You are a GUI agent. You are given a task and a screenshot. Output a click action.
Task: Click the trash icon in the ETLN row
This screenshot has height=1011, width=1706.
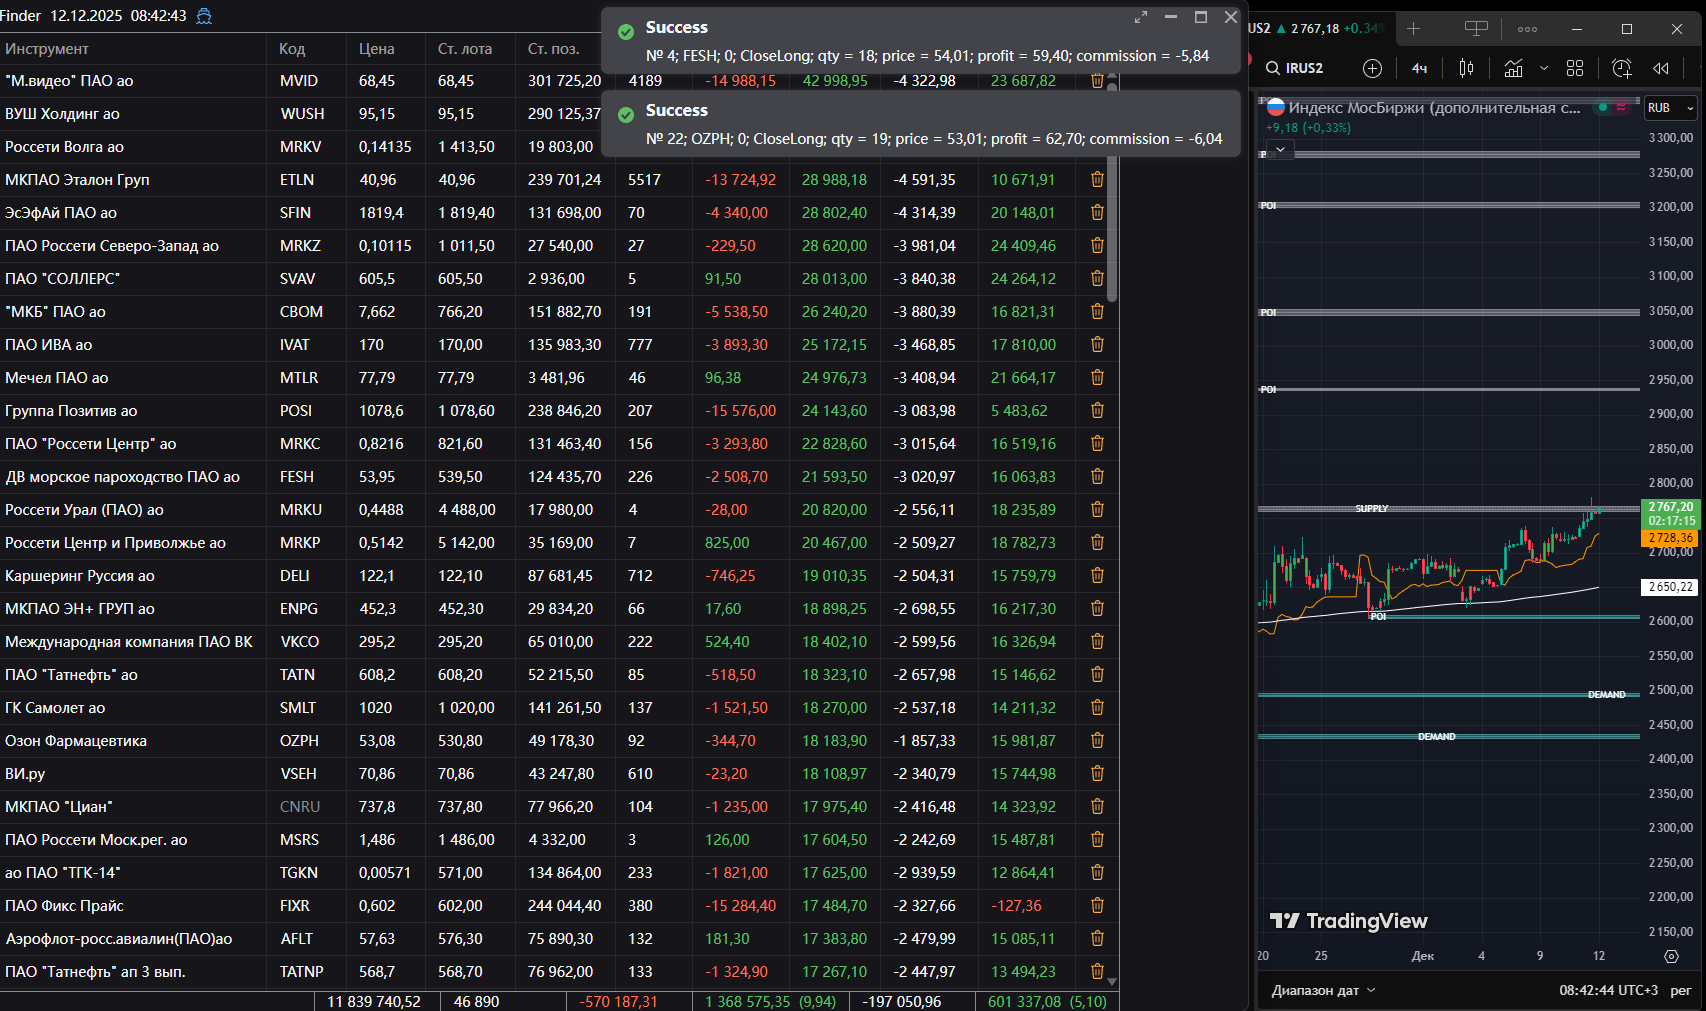[x=1097, y=179]
